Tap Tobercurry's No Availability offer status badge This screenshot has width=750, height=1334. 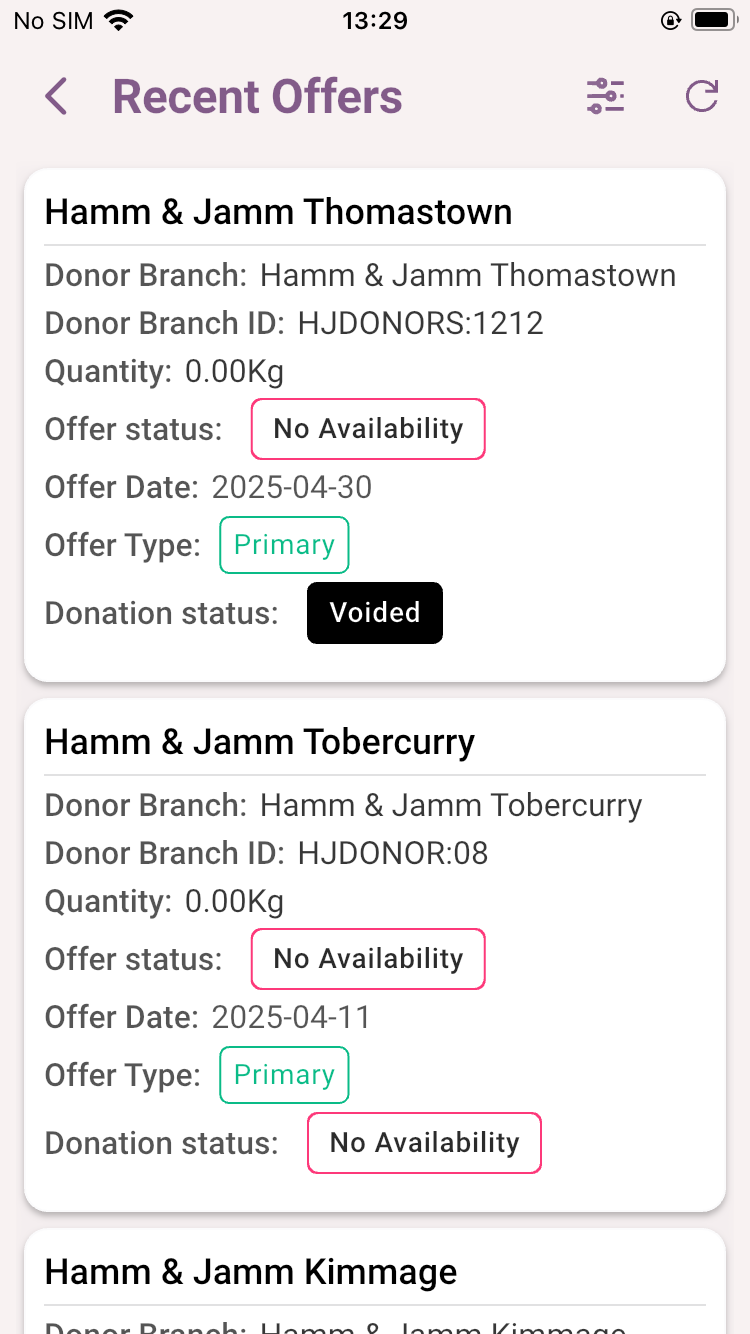pos(368,959)
